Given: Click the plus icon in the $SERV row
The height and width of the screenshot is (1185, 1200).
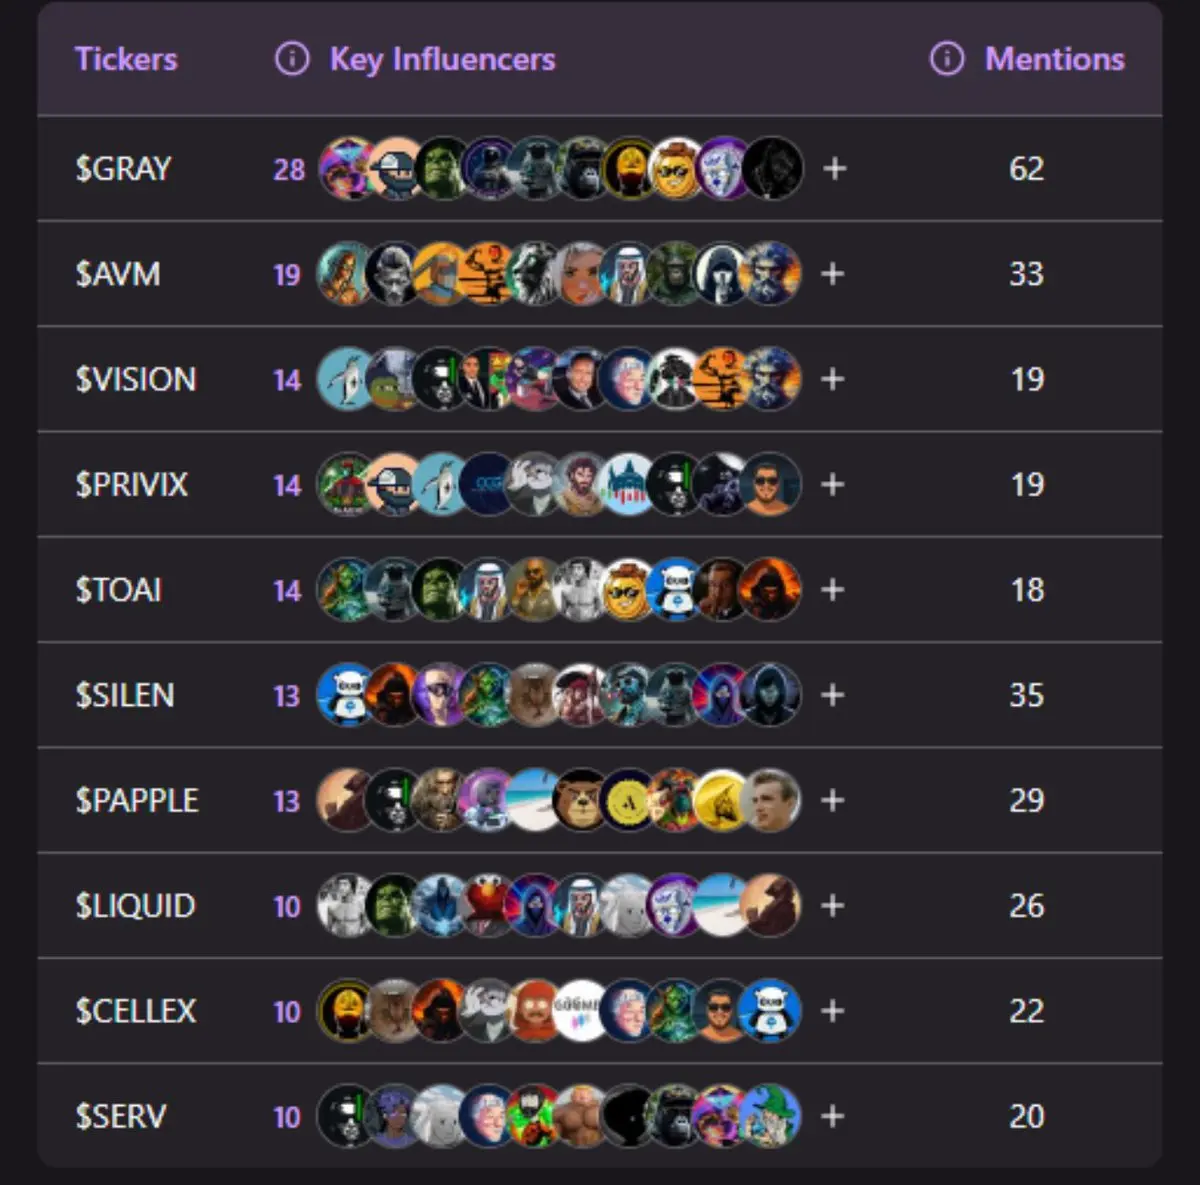Looking at the screenshot, I should coord(833,1116).
